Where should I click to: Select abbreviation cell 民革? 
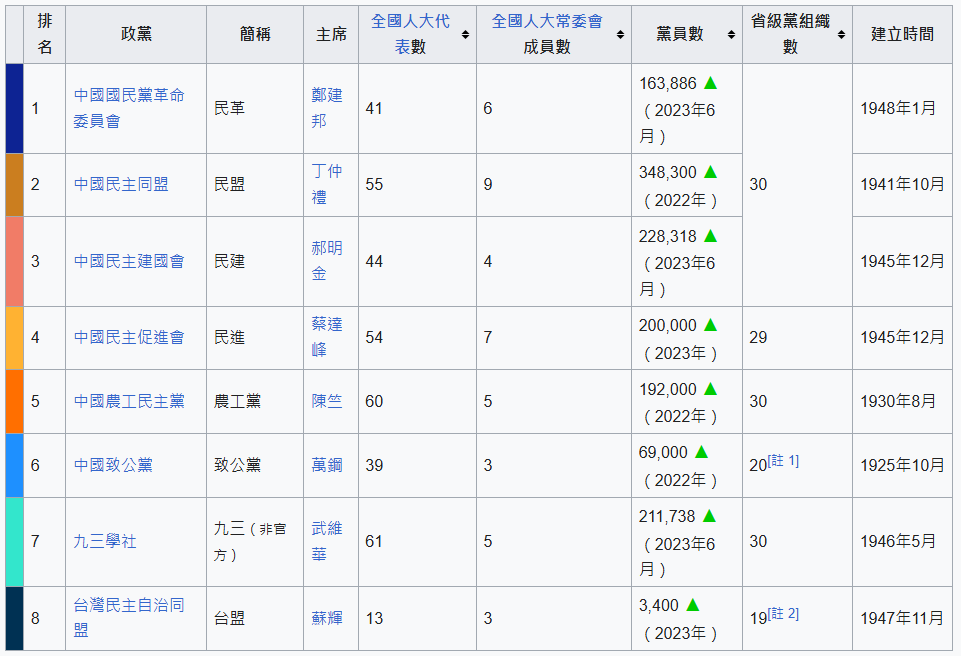tap(255, 109)
